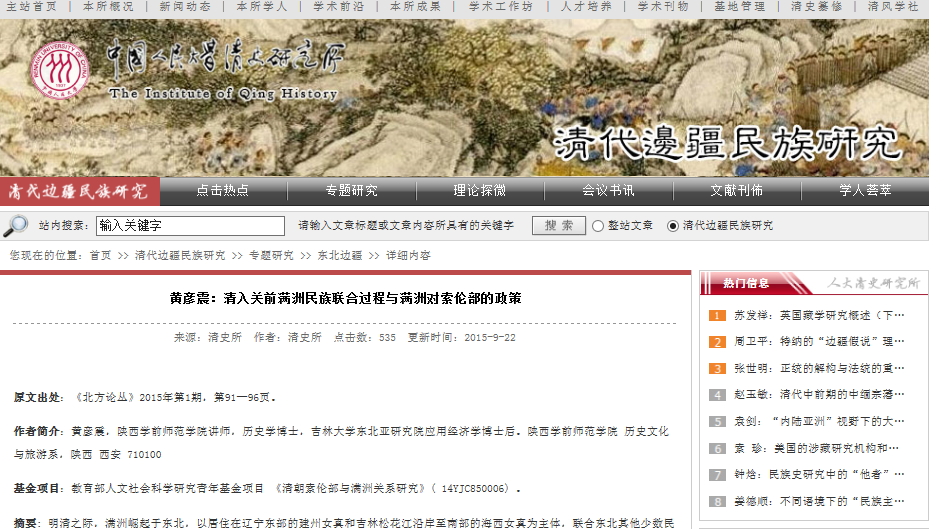Click the gray rank 6 badge

click(x=717, y=448)
